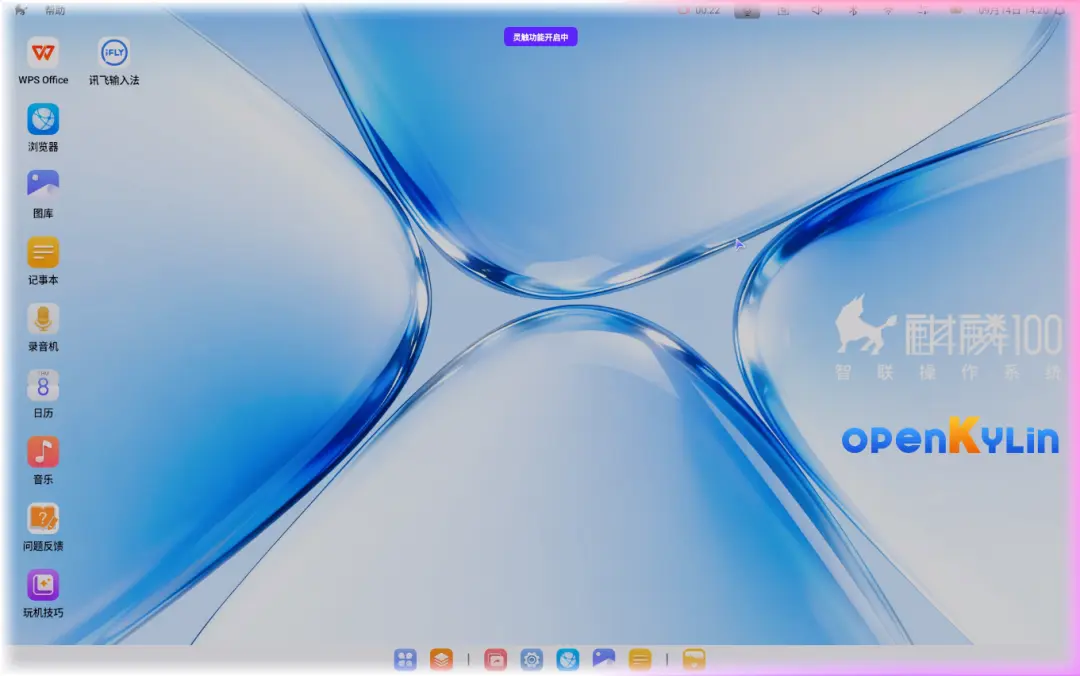1080x676 pixels.
Task: Launch the 音乐 music desktop icon
Action: click(43, 453)
